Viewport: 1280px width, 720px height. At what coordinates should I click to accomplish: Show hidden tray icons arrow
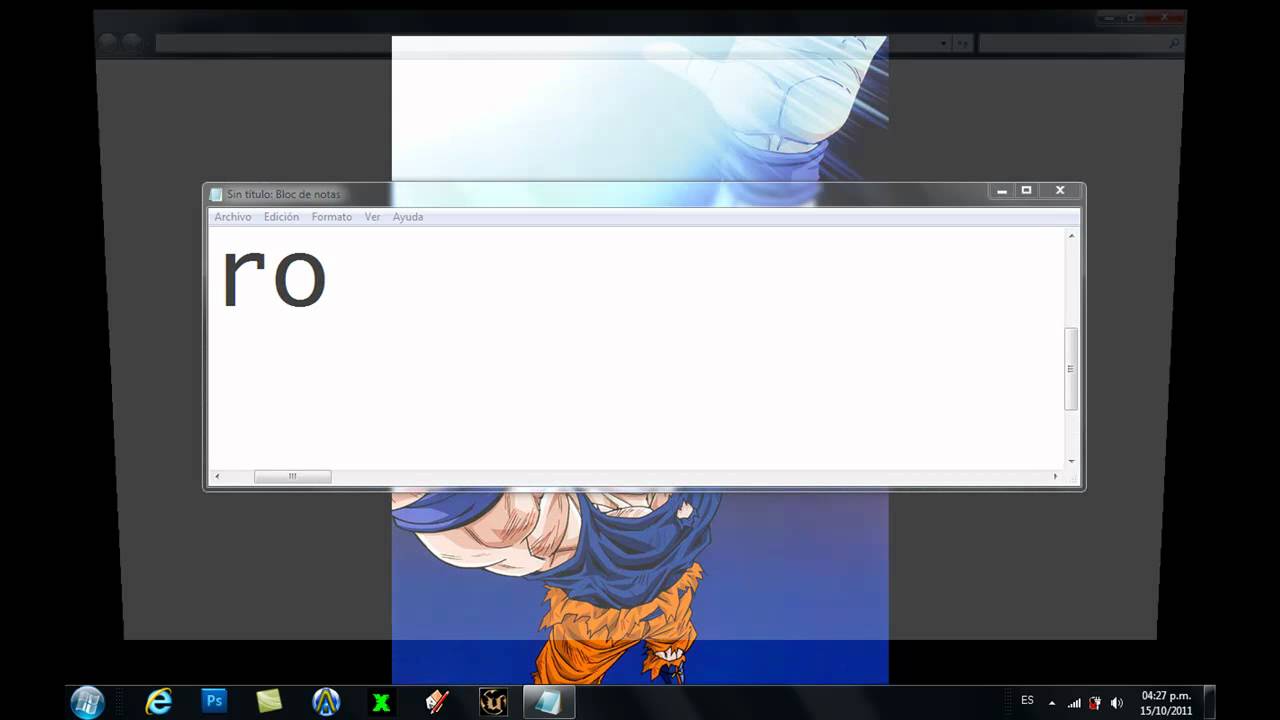(x=1051, y=703)
